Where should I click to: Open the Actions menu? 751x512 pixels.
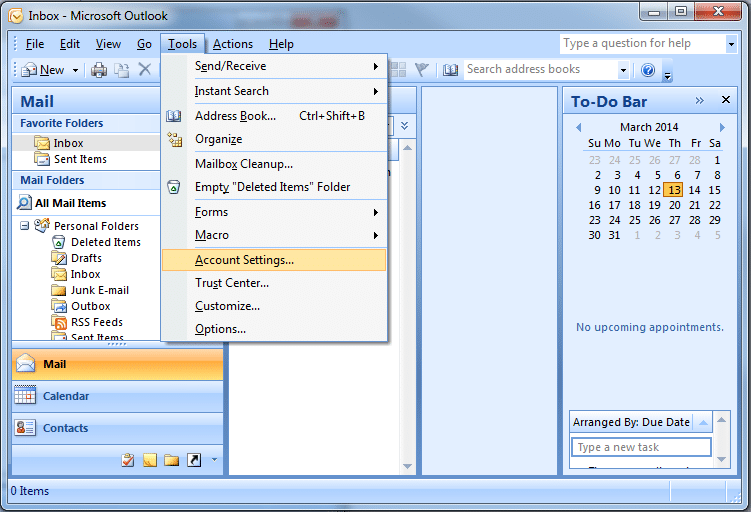[x=233, y=44]
